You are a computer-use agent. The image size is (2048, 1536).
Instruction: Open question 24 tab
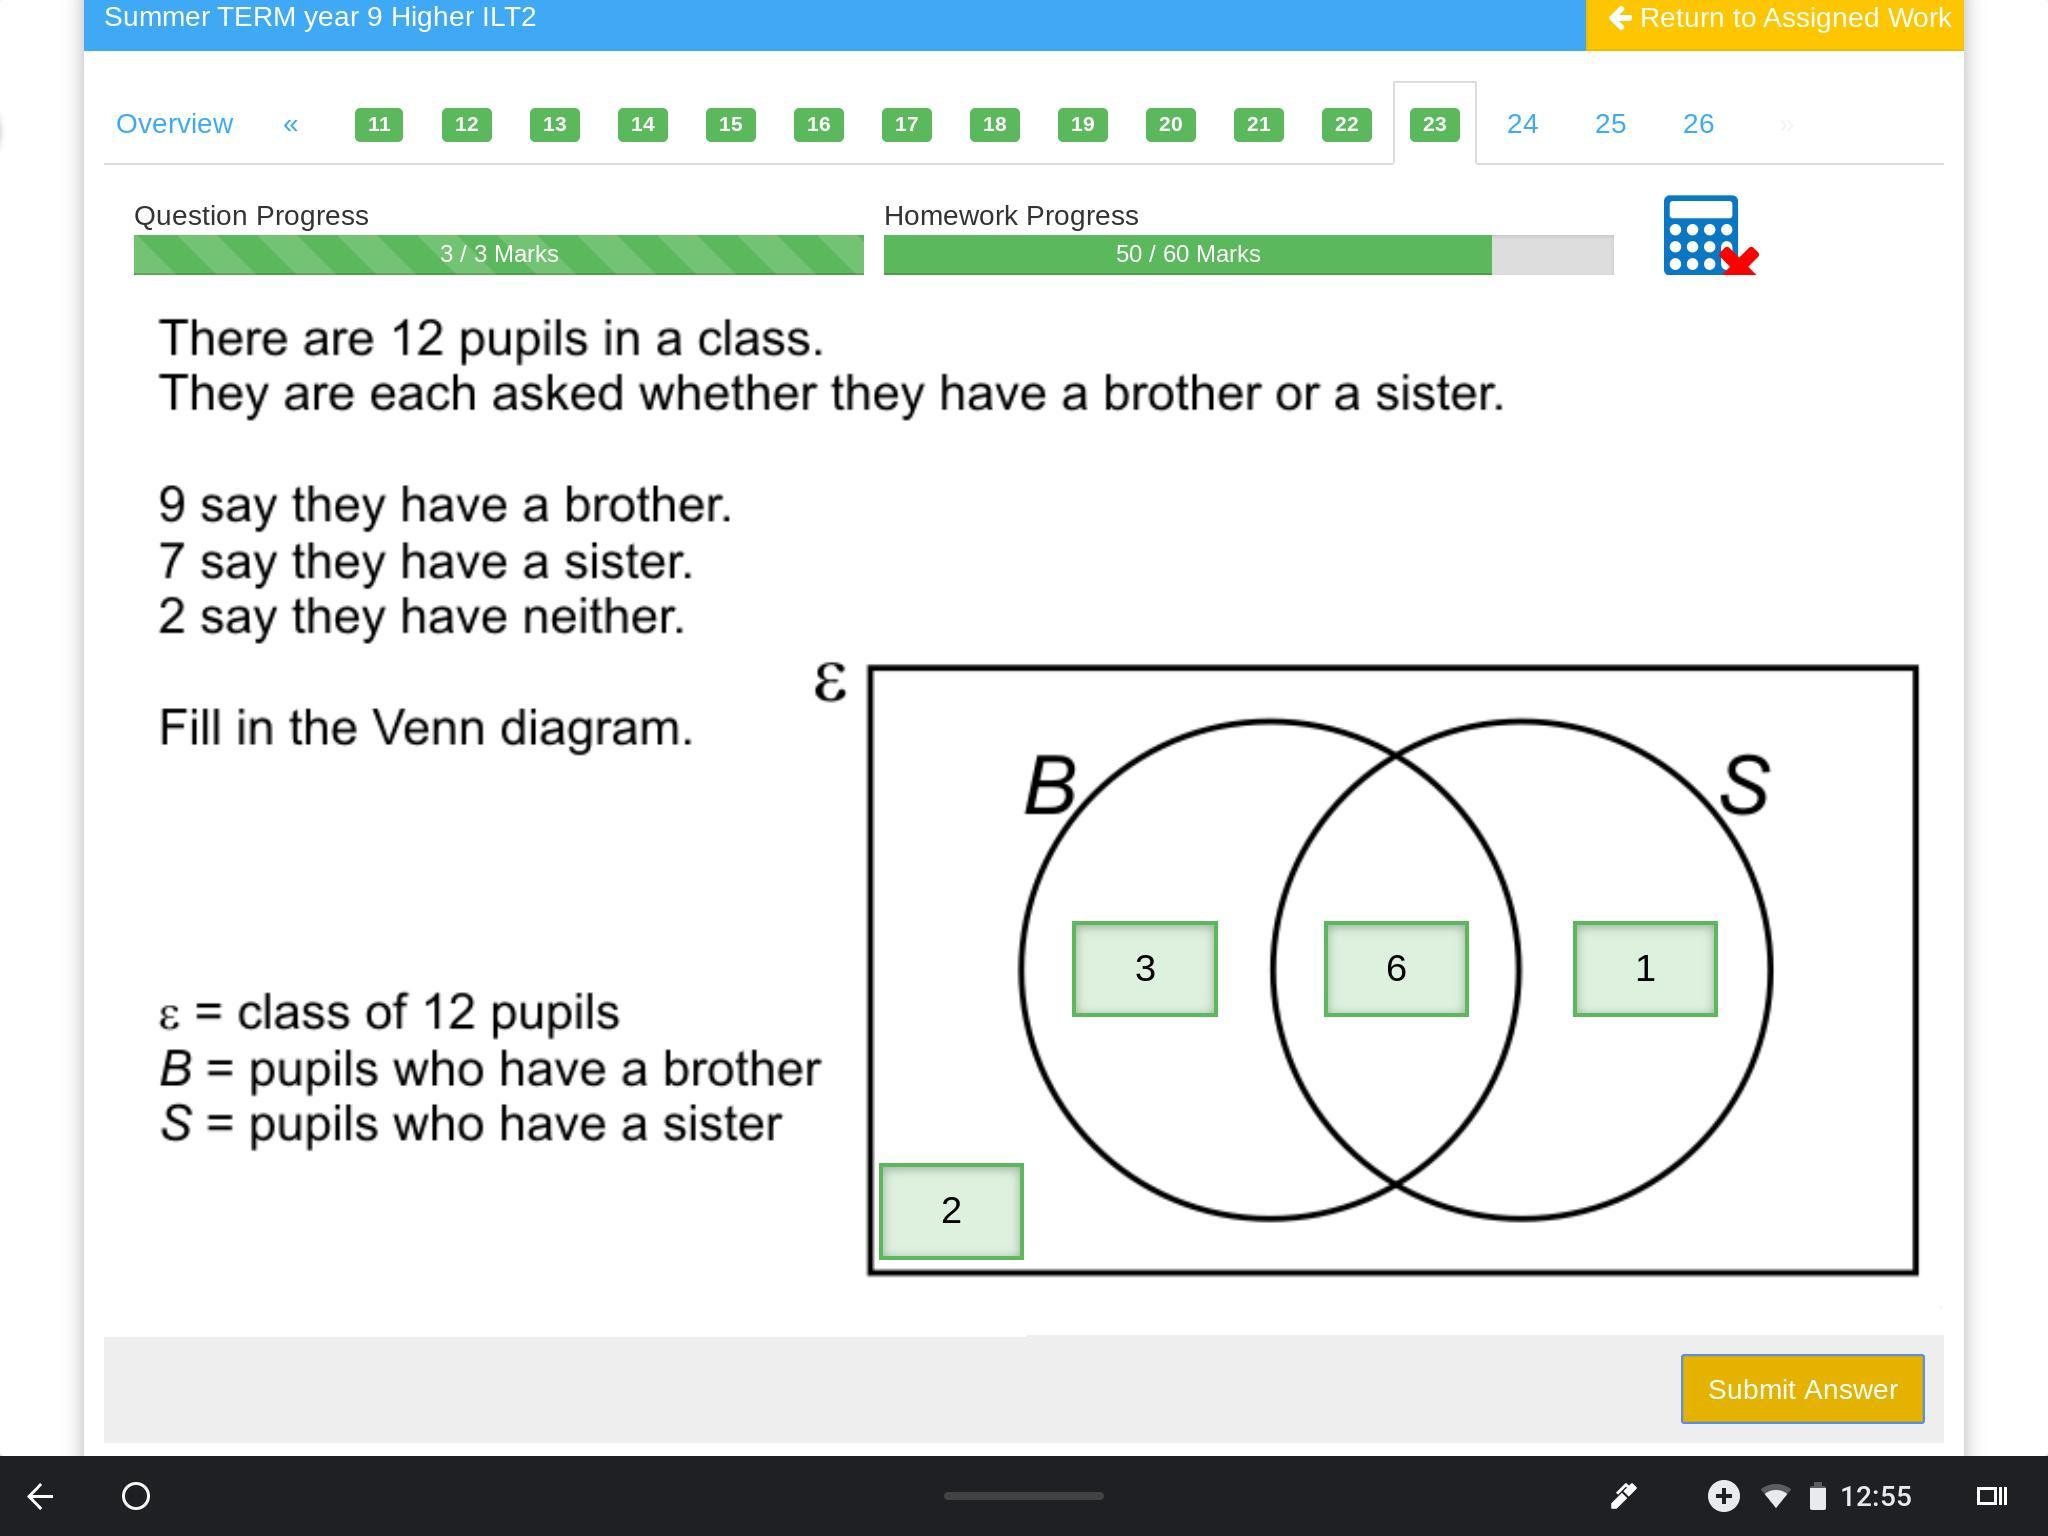(x=1522, y=124)
